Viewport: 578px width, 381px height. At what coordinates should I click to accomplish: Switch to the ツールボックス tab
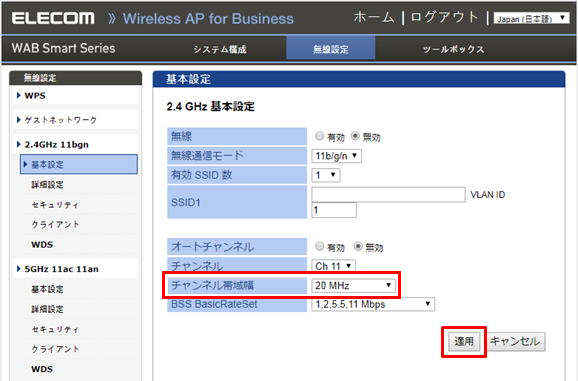point(453,49)
